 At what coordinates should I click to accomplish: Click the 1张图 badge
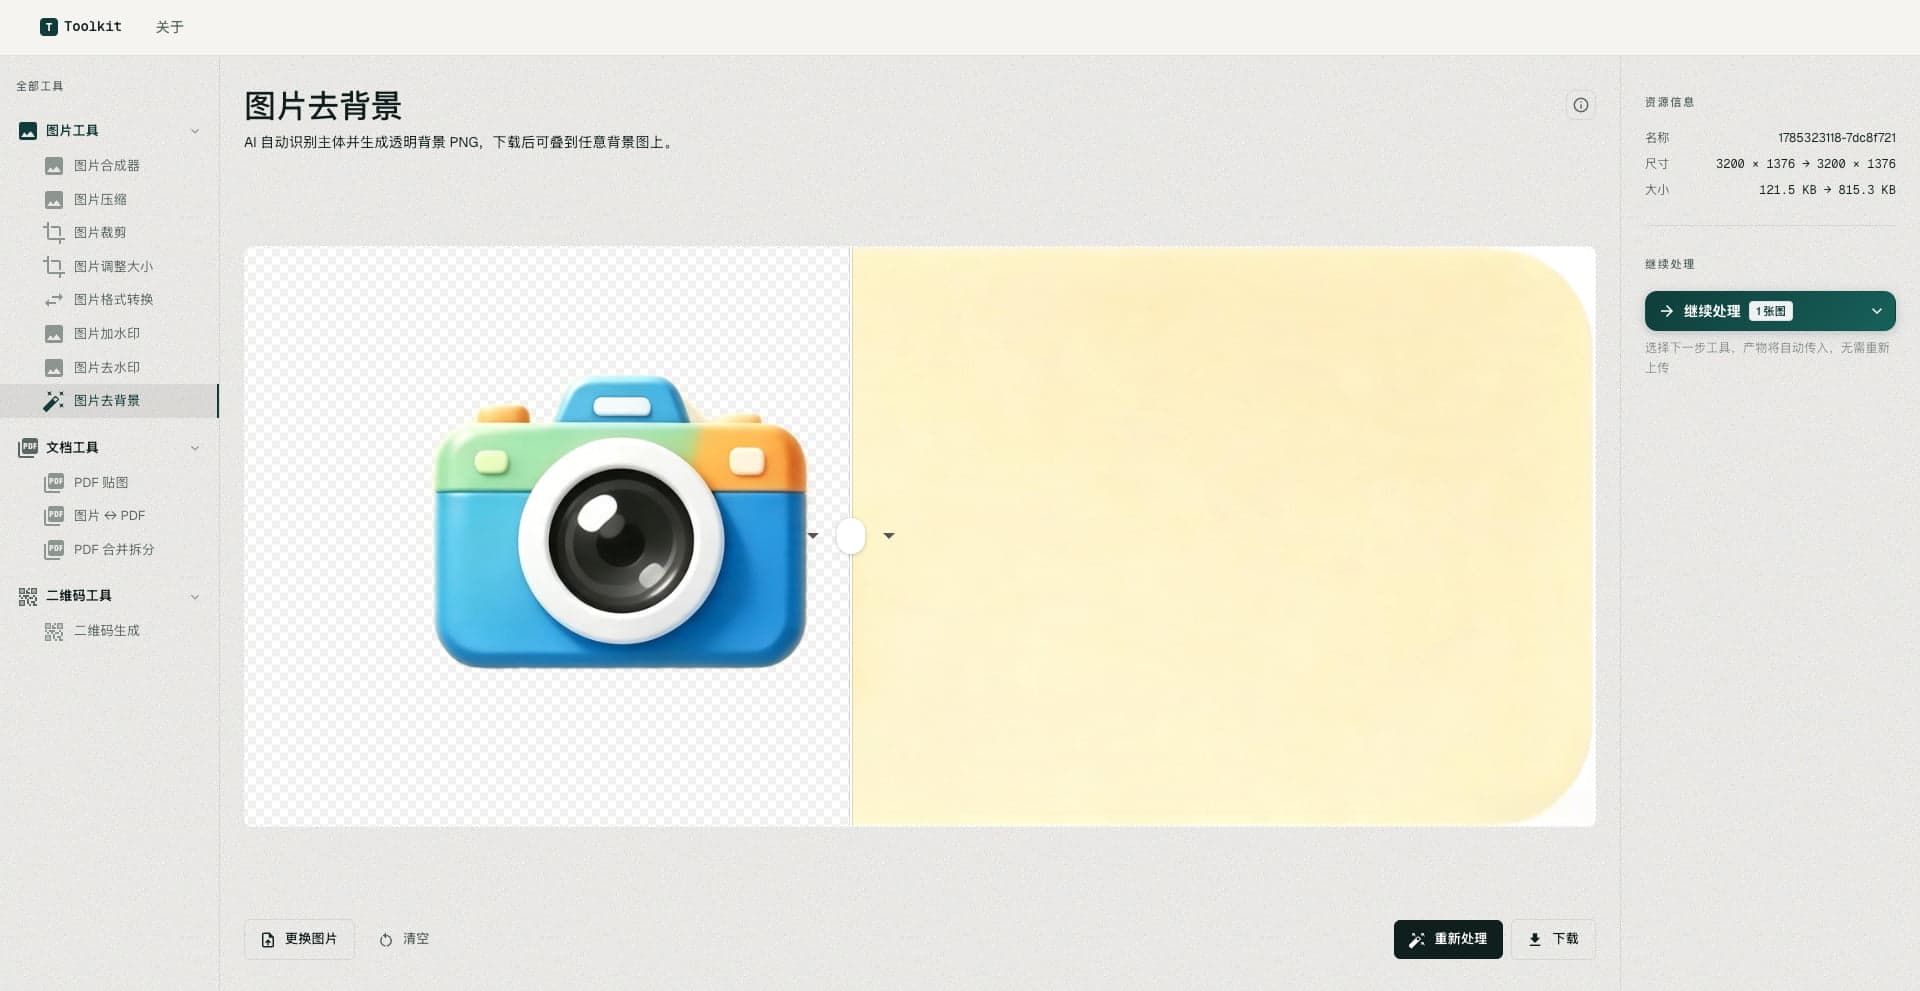[x=1770, y=311]
